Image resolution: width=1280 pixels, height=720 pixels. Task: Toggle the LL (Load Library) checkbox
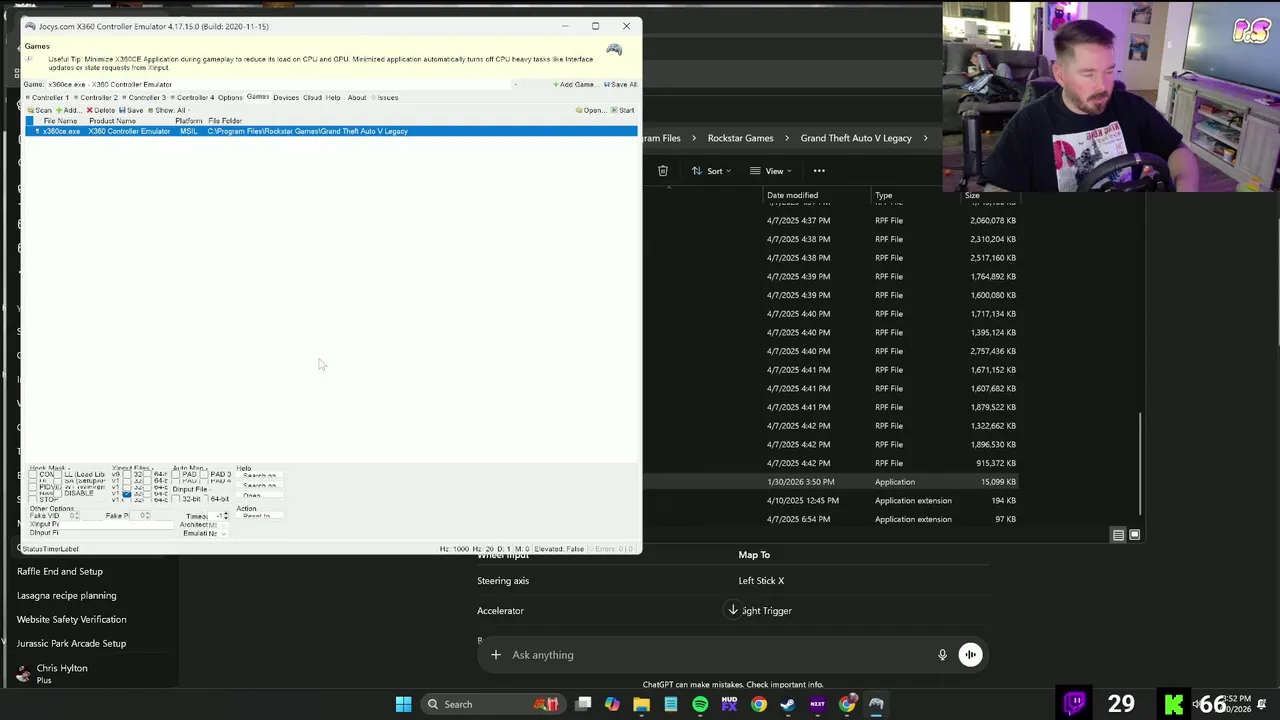(x=58, y=474)
